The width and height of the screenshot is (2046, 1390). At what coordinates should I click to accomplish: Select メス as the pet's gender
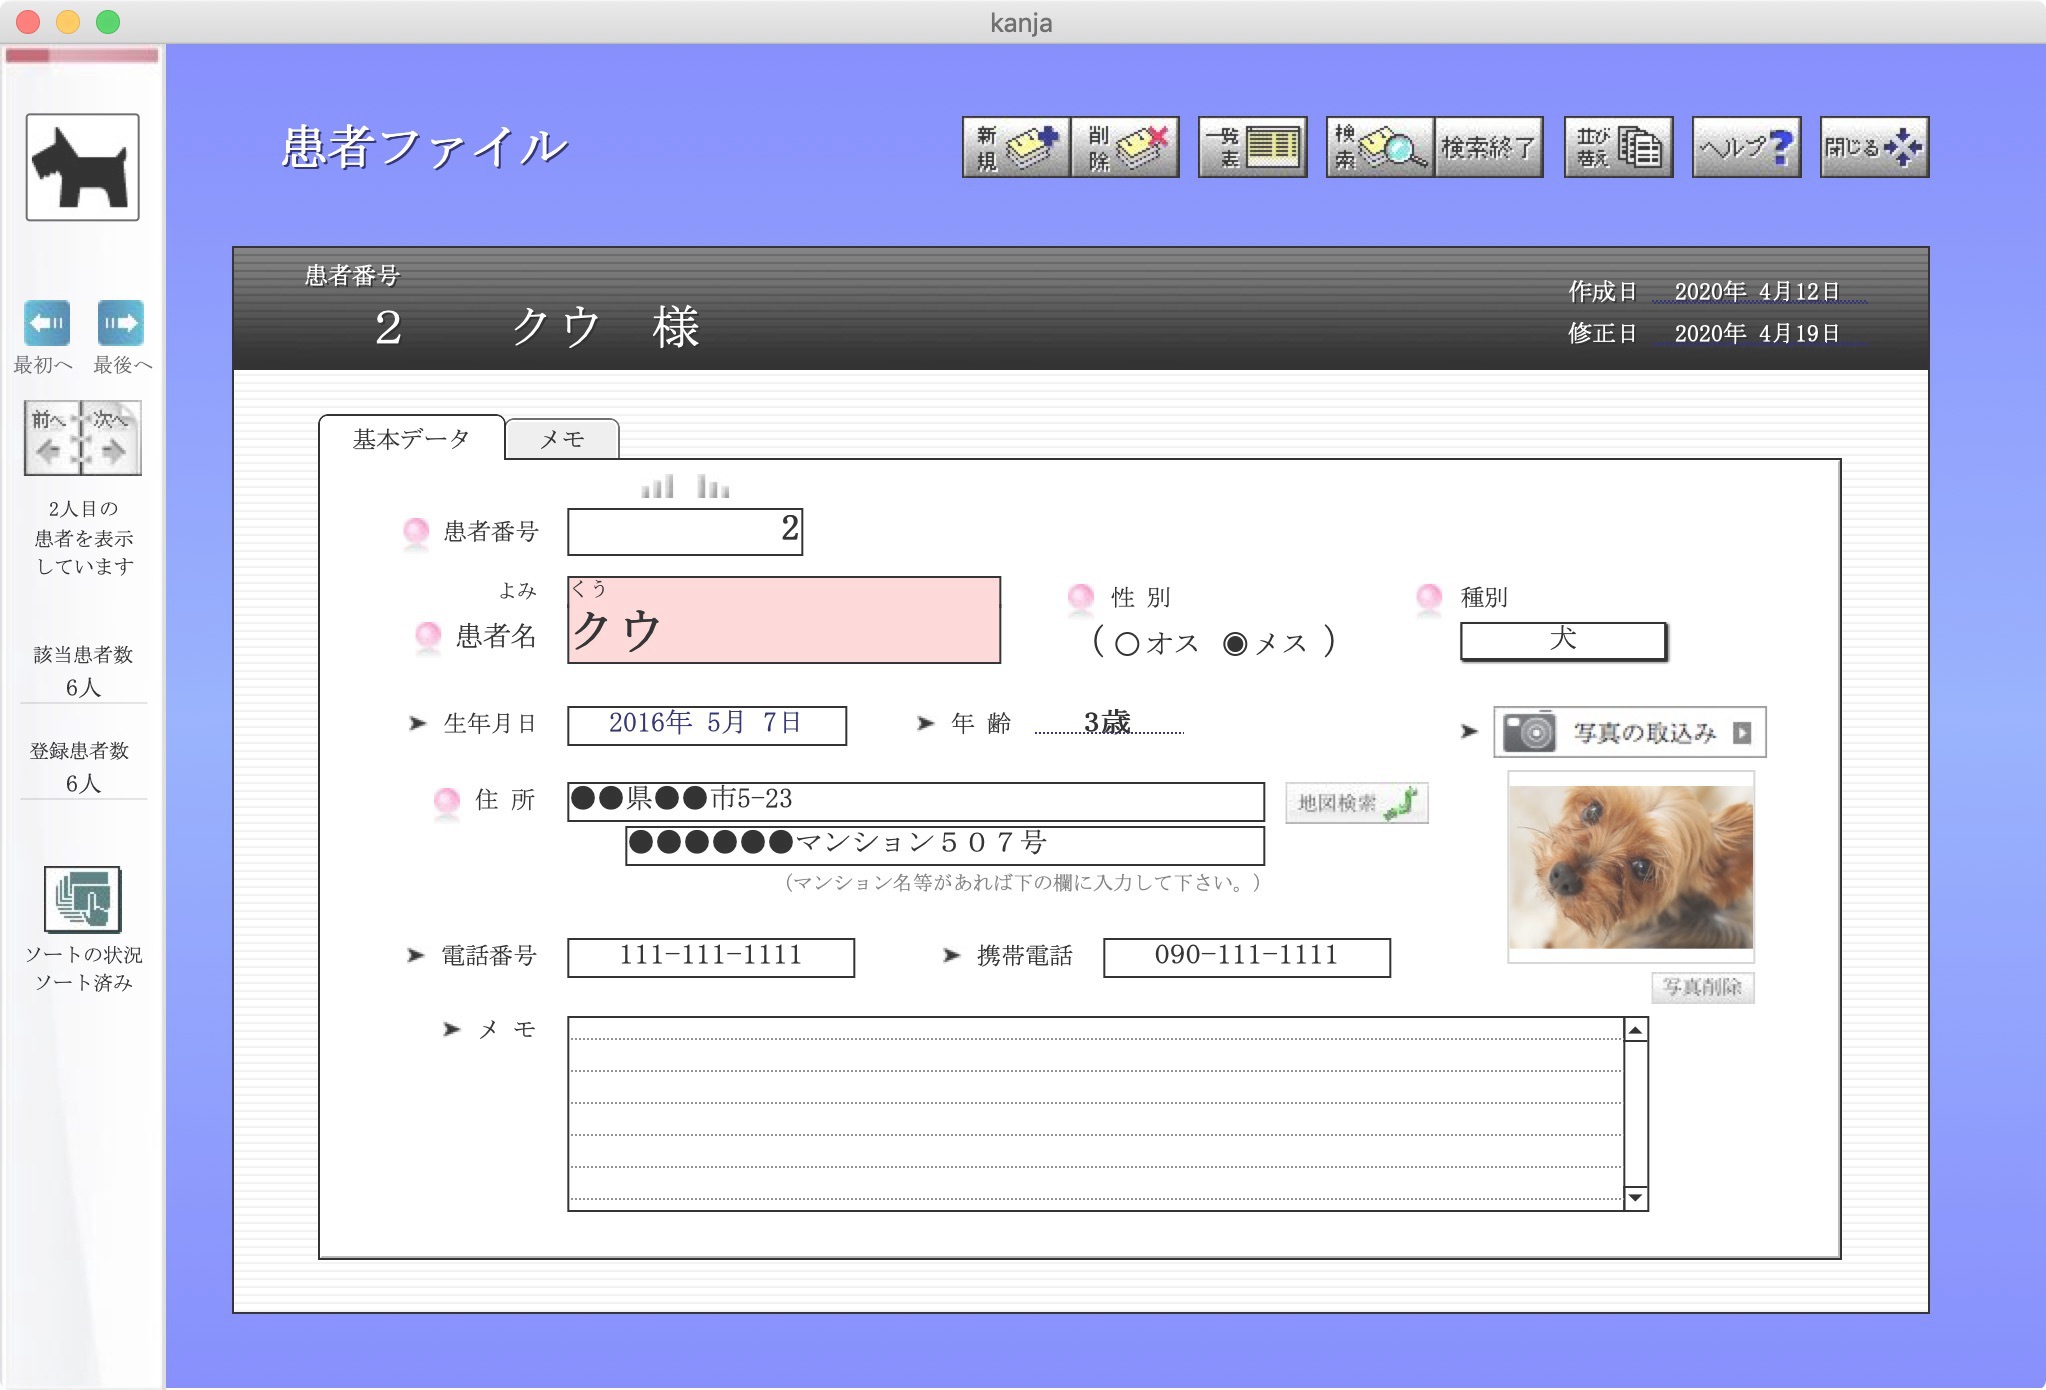pos(1237,644)
